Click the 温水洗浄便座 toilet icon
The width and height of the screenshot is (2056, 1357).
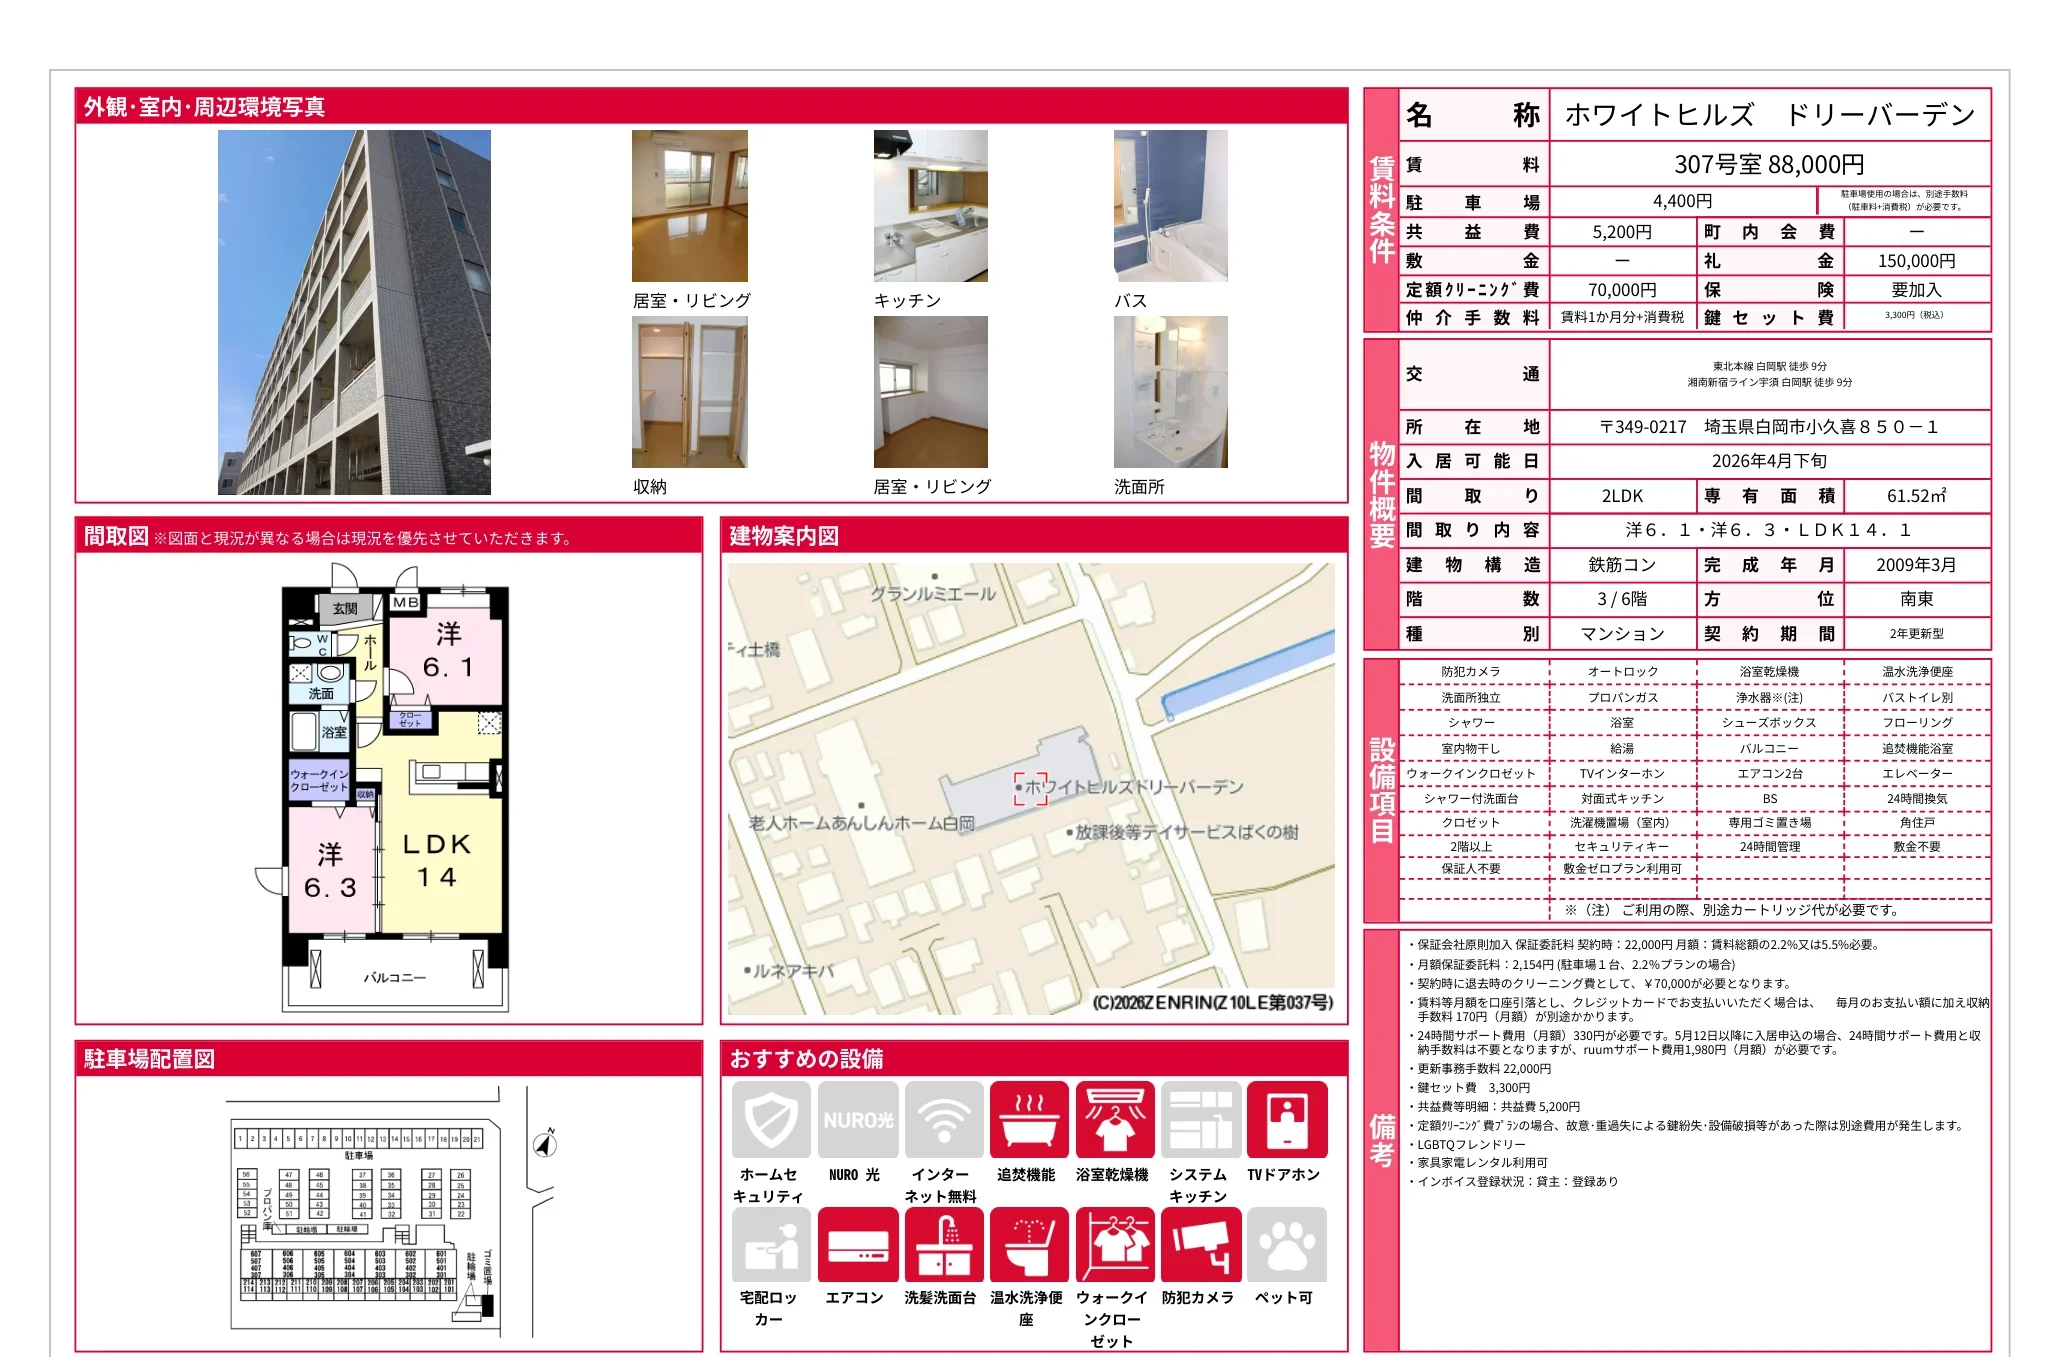(1029, 1245)
